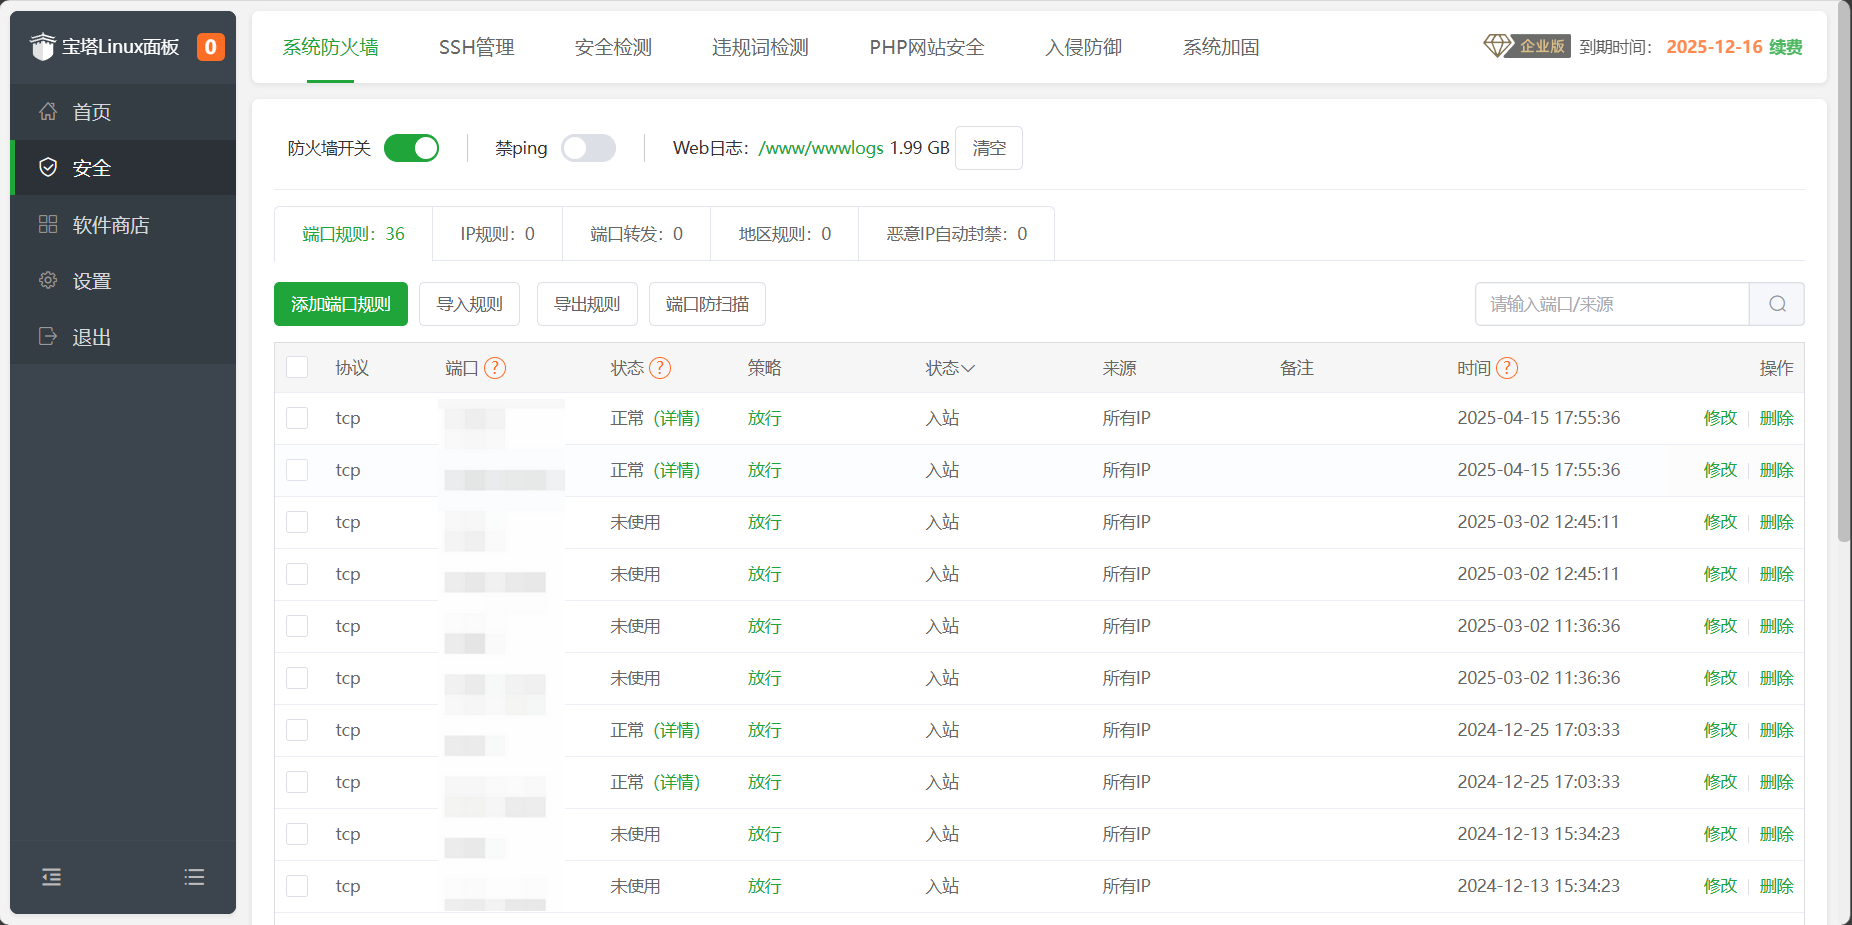Click the page vertical scrollbar
Viewport: 1852px width, 925px height.
coord(1843,300)
